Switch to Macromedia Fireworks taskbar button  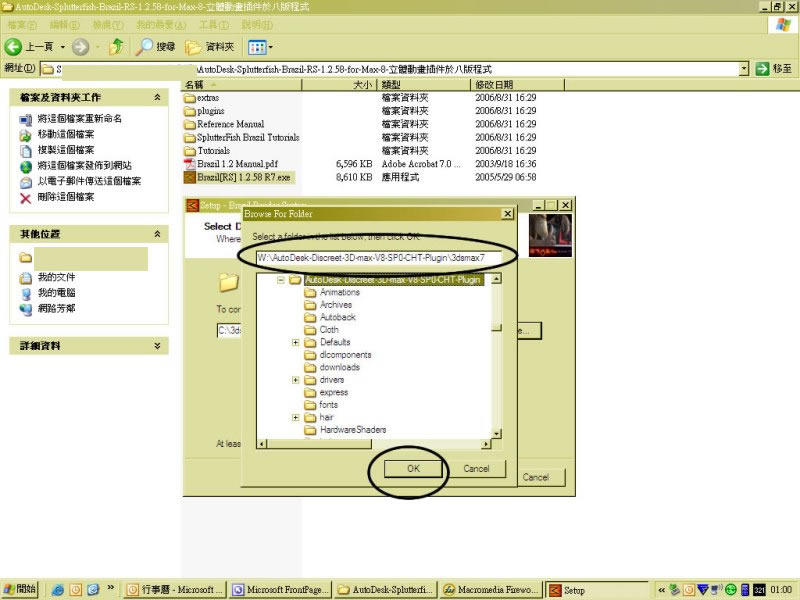pyautogui.click(x=491, y=590)
